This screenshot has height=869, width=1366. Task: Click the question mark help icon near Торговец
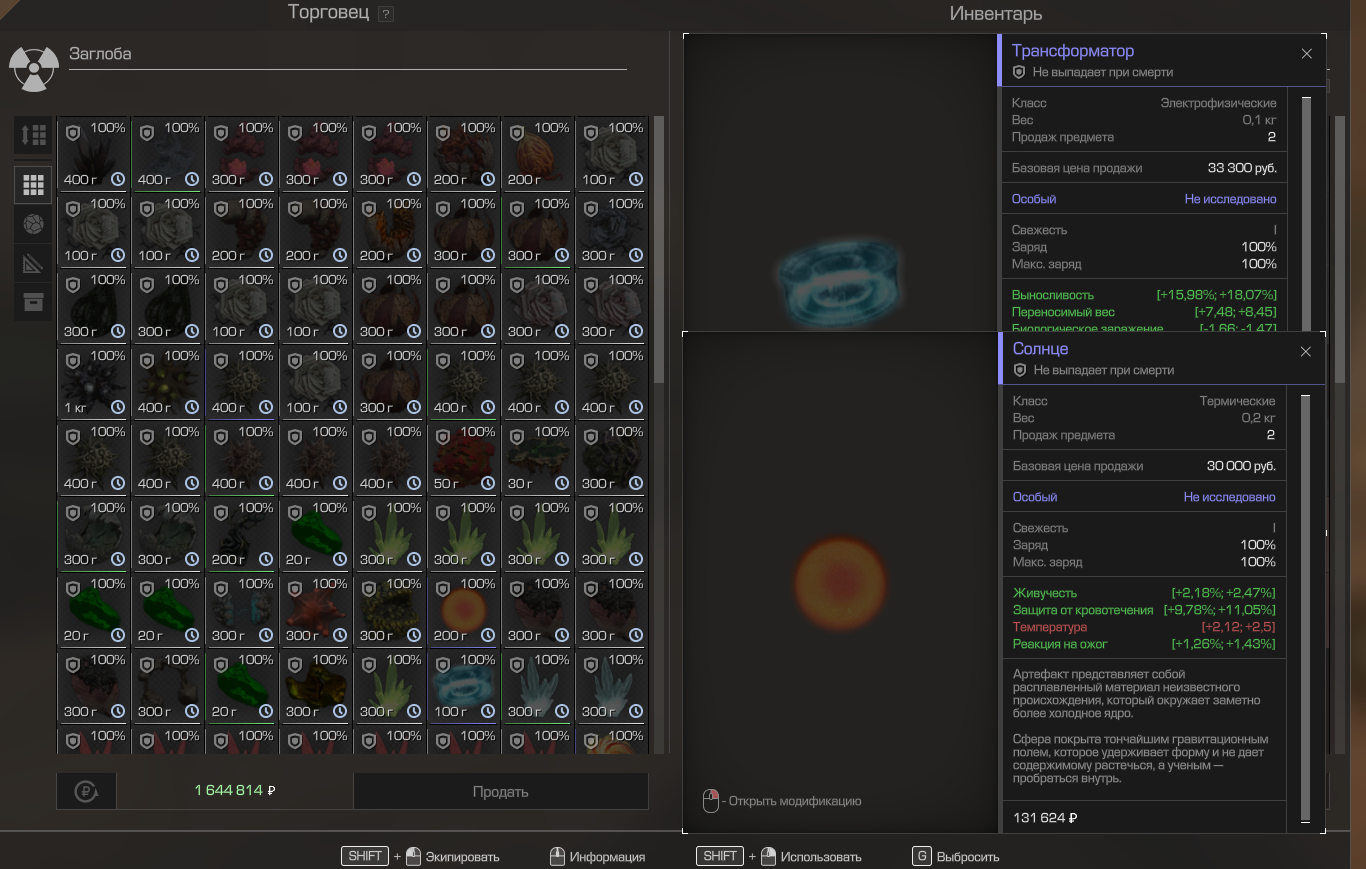coord(386,14)
